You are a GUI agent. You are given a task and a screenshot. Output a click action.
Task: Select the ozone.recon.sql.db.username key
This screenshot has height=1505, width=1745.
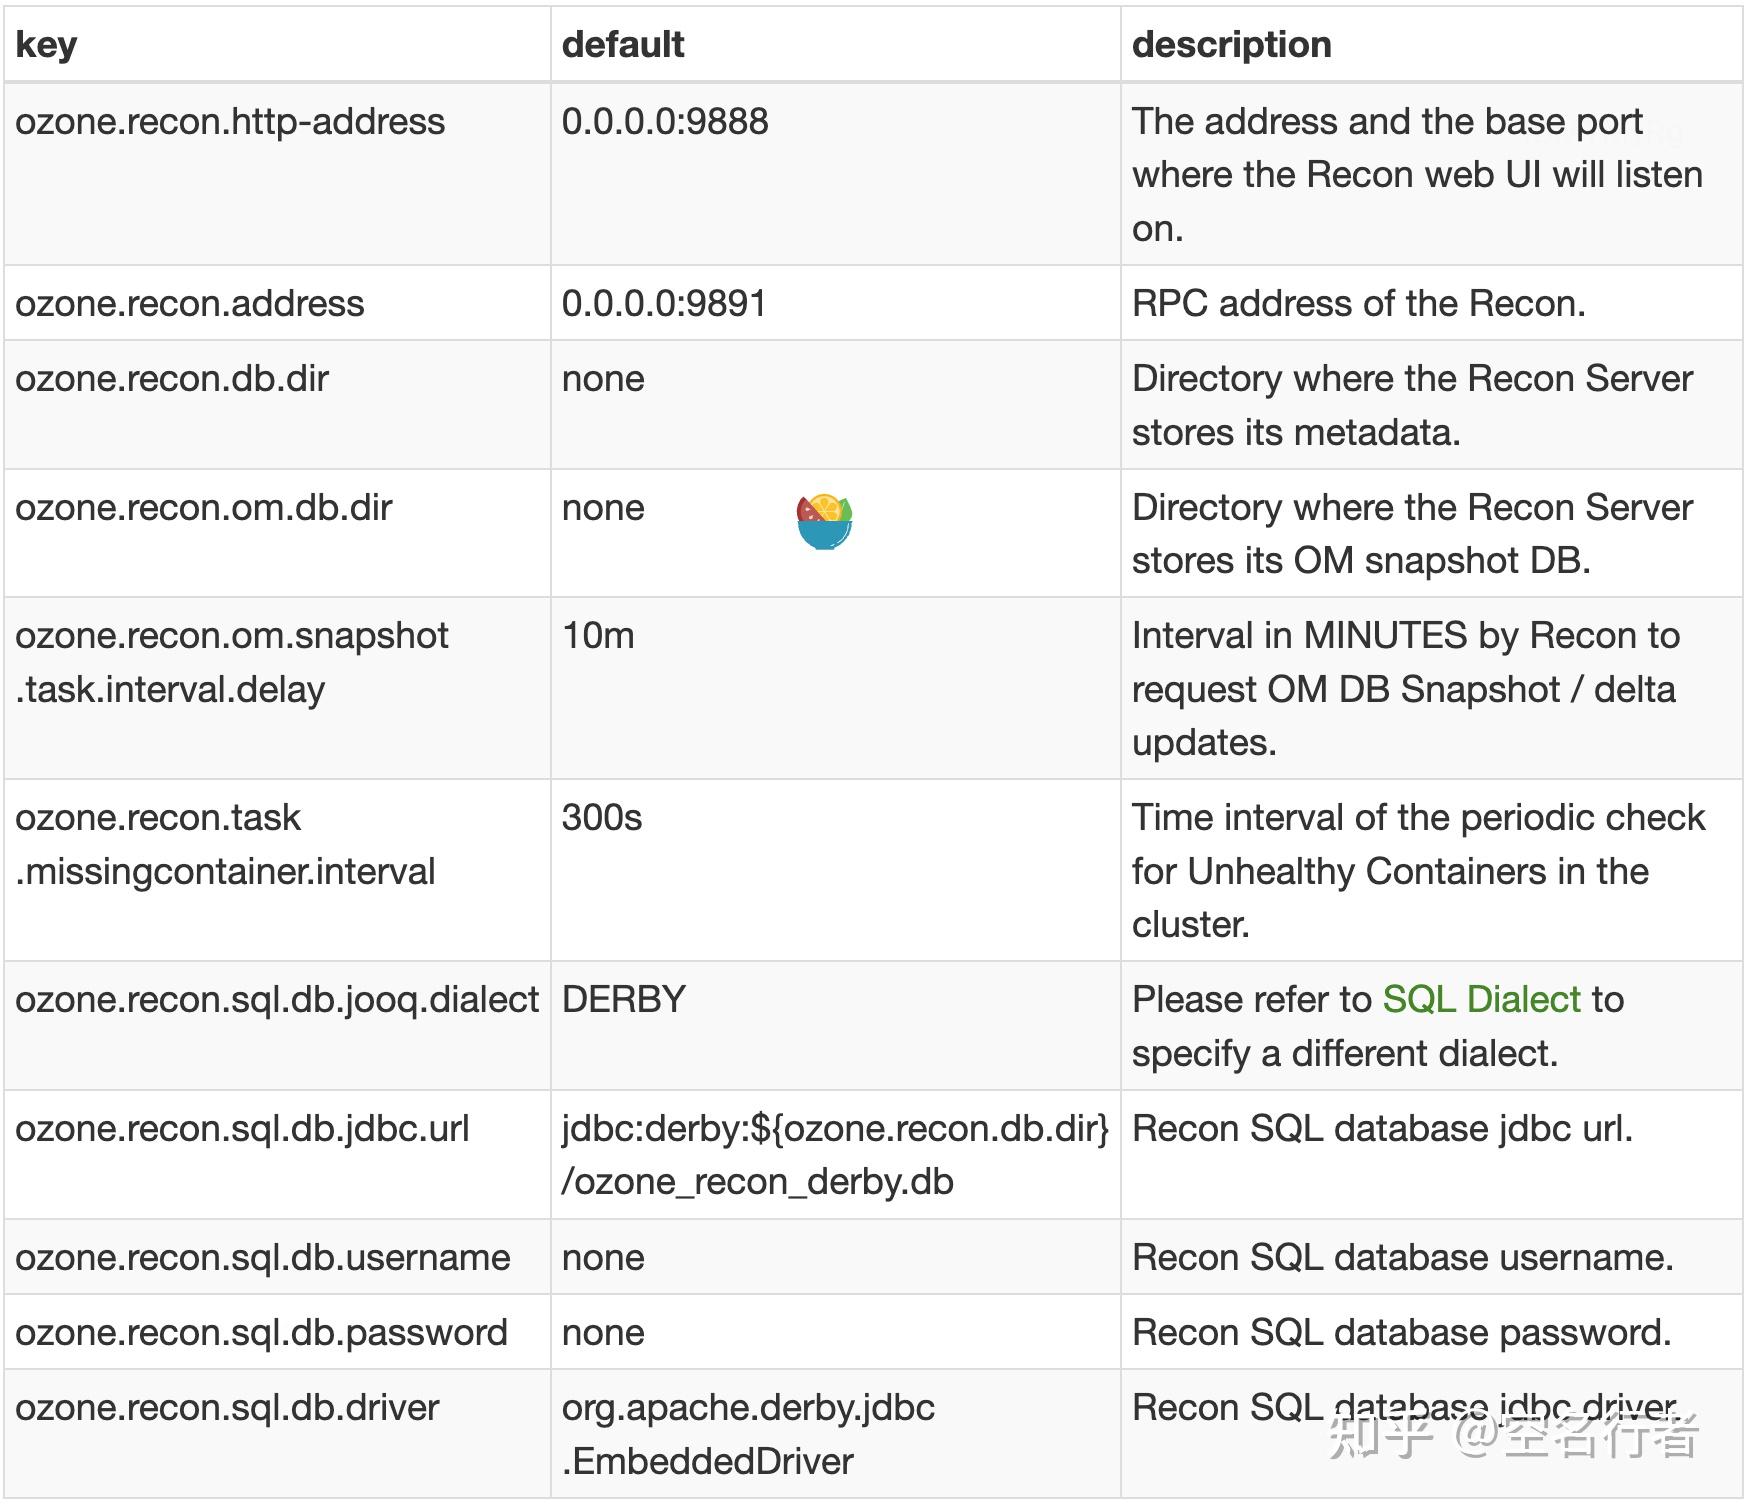tap(263, 1258)
